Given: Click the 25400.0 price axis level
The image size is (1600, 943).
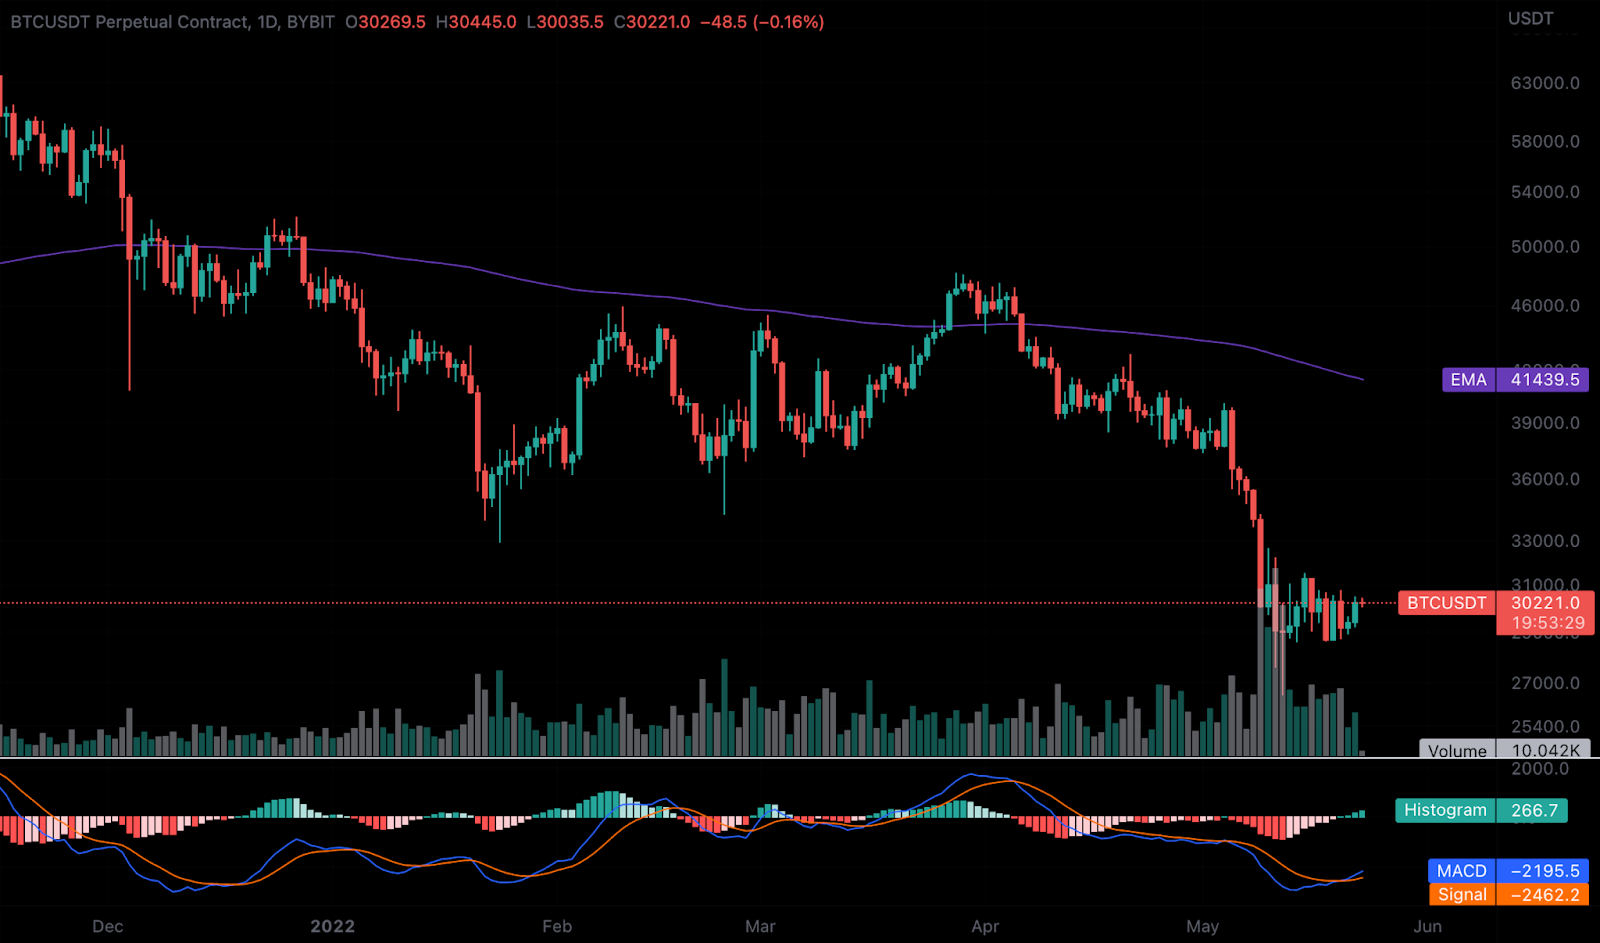Looking at the screenshot, I should 1545,727.
